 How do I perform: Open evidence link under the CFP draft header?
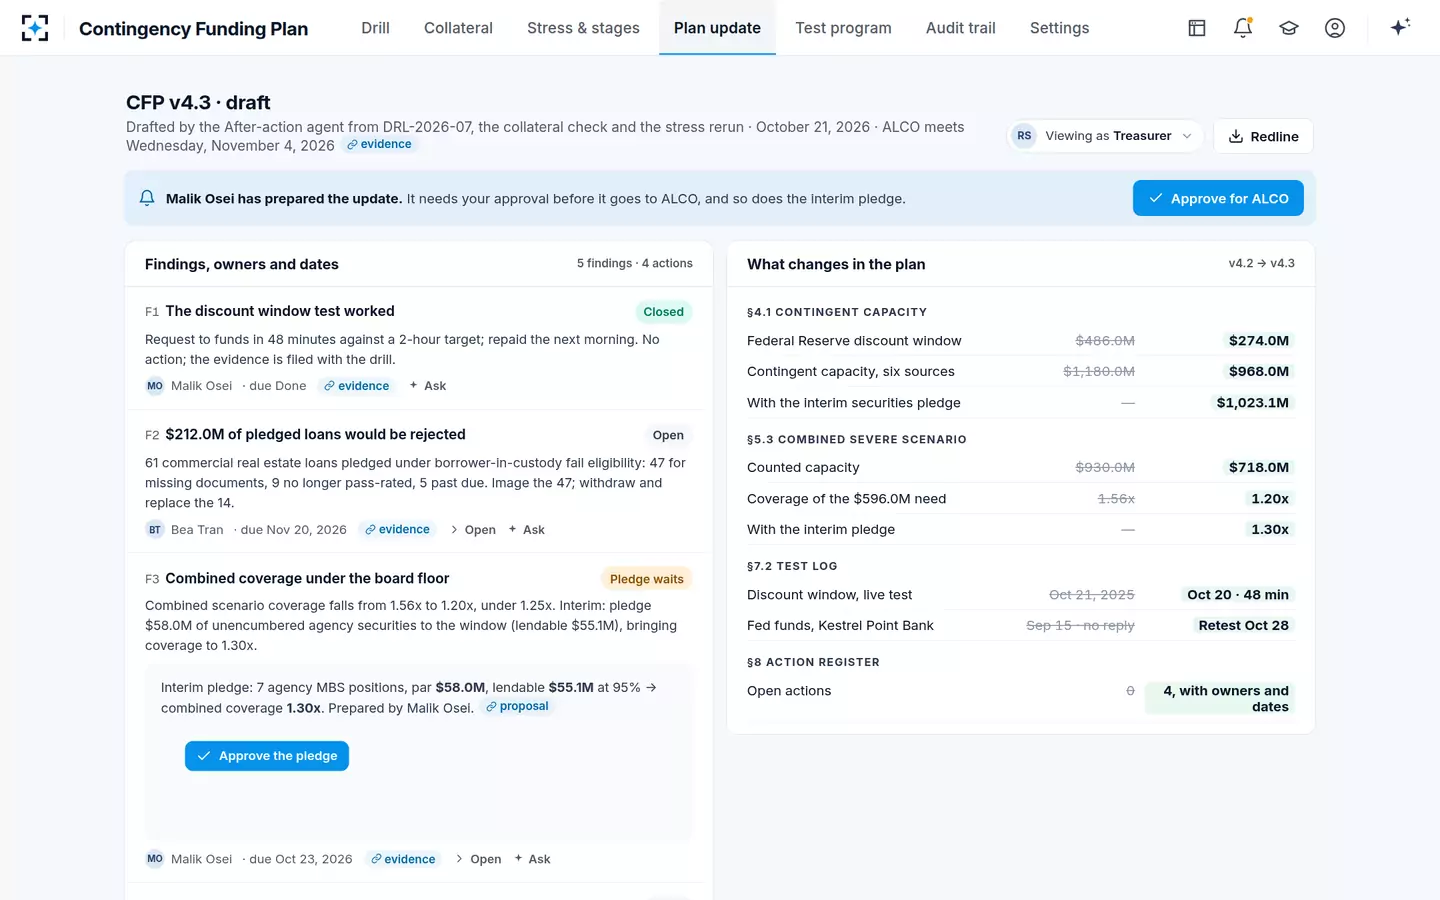click(379, 145)
